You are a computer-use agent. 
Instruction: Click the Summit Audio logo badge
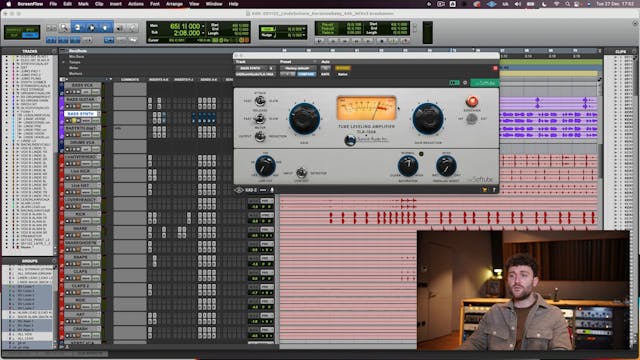coord(350,140)
